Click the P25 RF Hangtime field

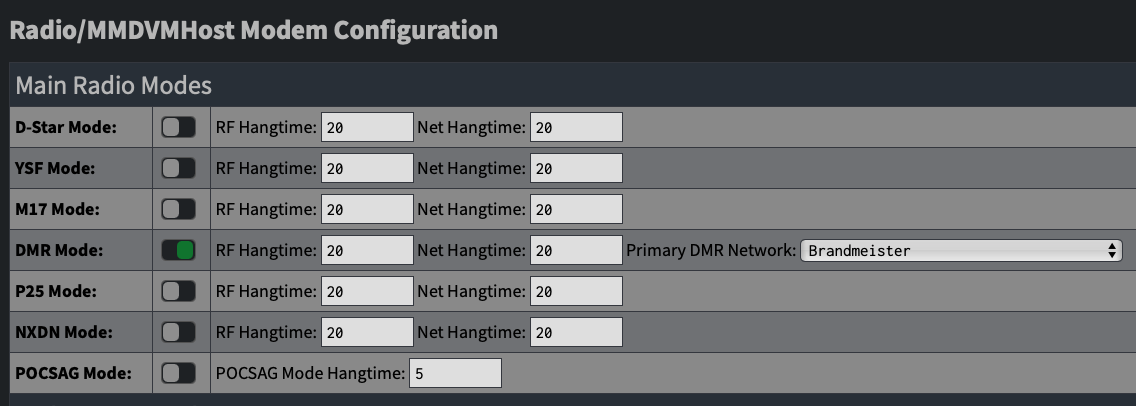point(367,291)
